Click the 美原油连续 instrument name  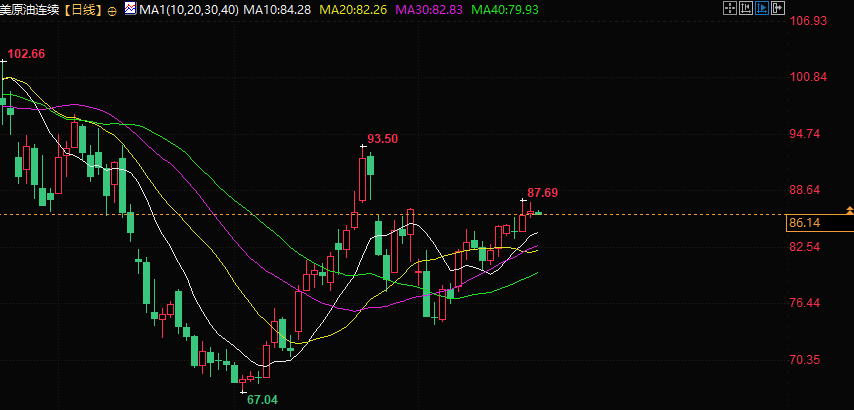[29, 10]
